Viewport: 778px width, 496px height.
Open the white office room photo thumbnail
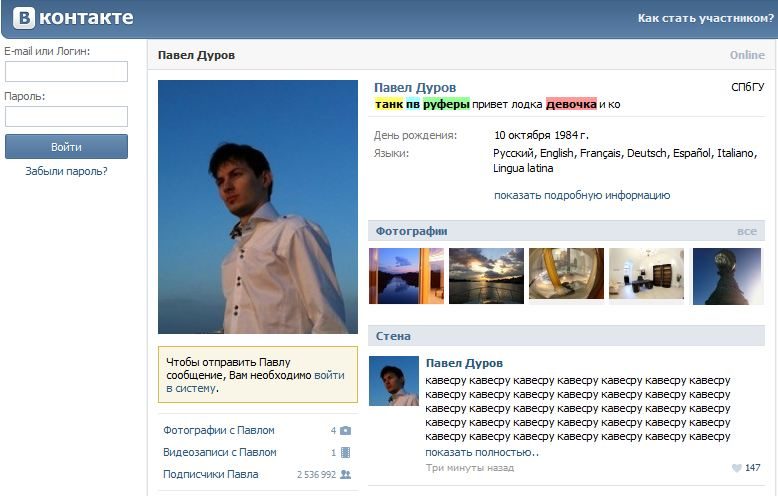[647, 276]
